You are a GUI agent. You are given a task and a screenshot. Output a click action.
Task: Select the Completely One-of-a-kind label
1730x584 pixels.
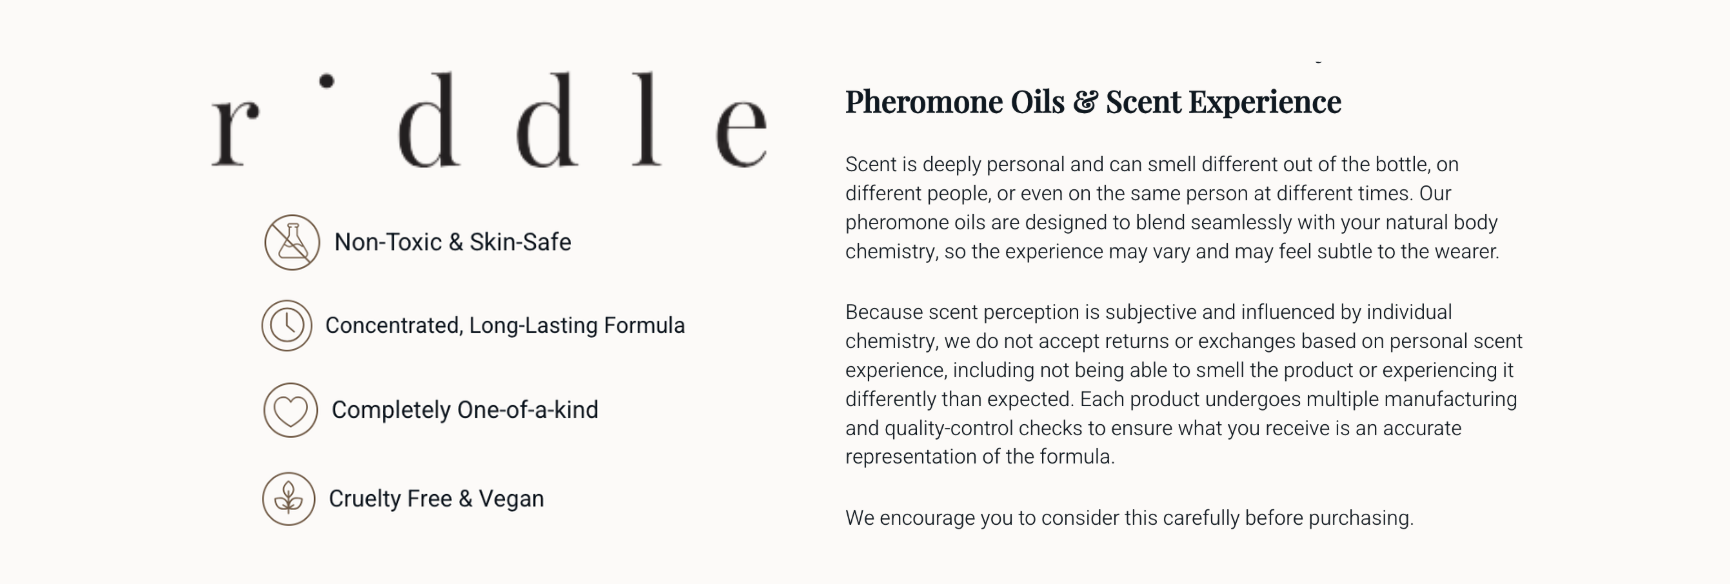[465, 410]
